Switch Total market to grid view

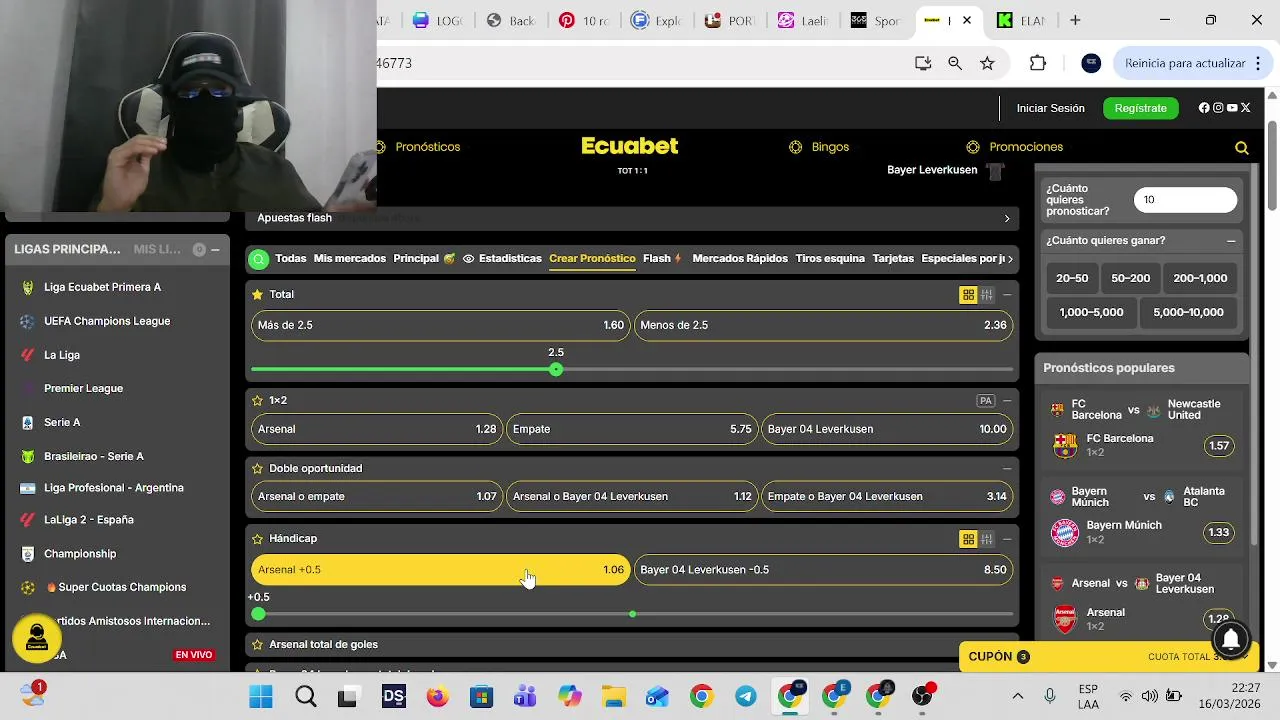point(968,295)
